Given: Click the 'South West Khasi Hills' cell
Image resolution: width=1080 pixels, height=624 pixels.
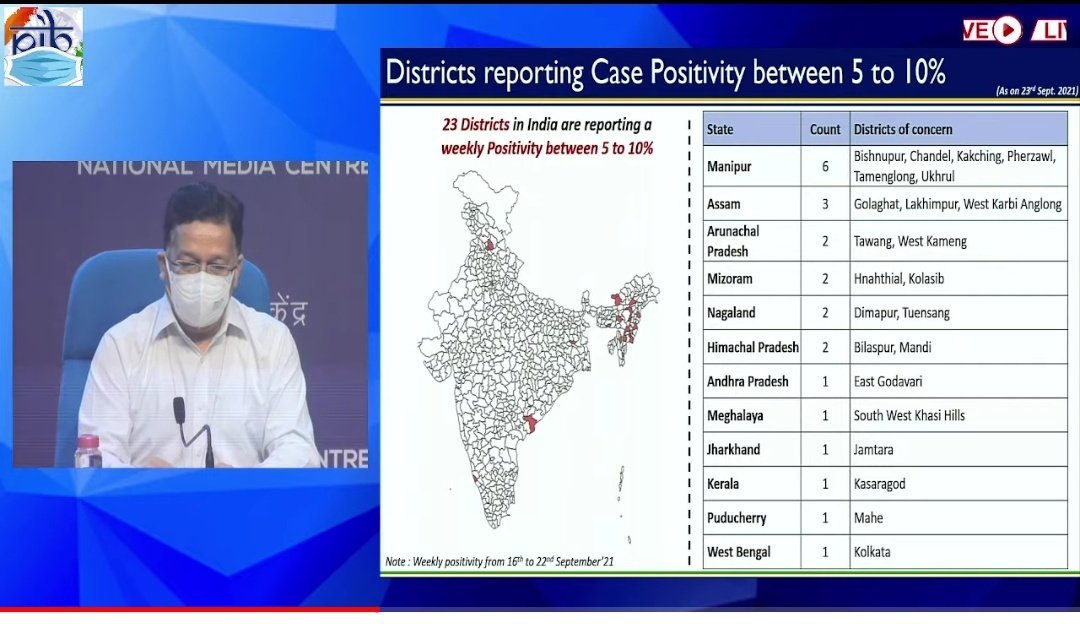Looking at the screenshot, I should pos(909,415).
